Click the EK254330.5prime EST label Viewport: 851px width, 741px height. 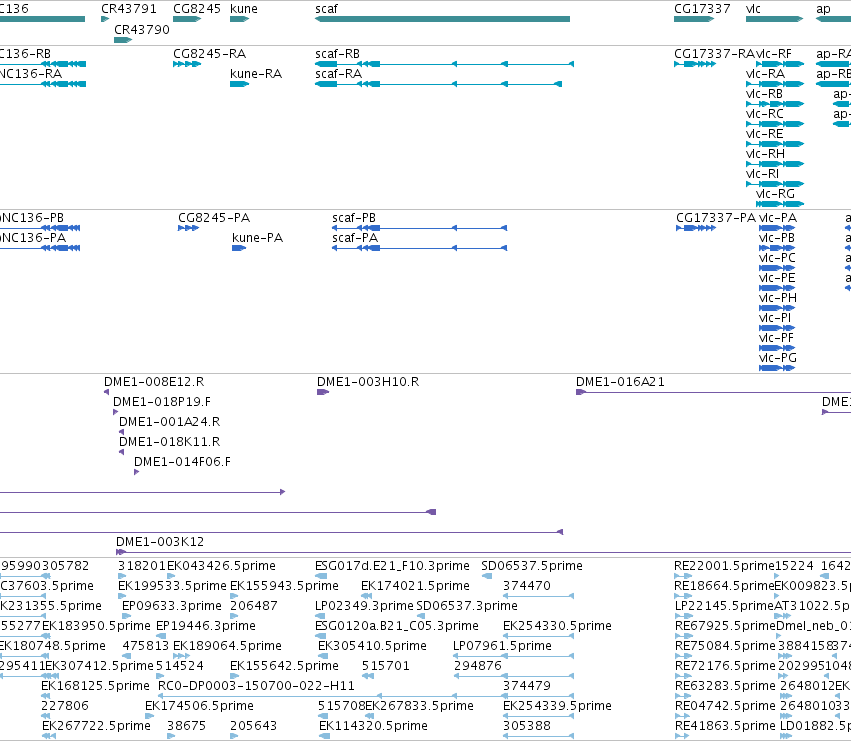[x=557, y=626]
